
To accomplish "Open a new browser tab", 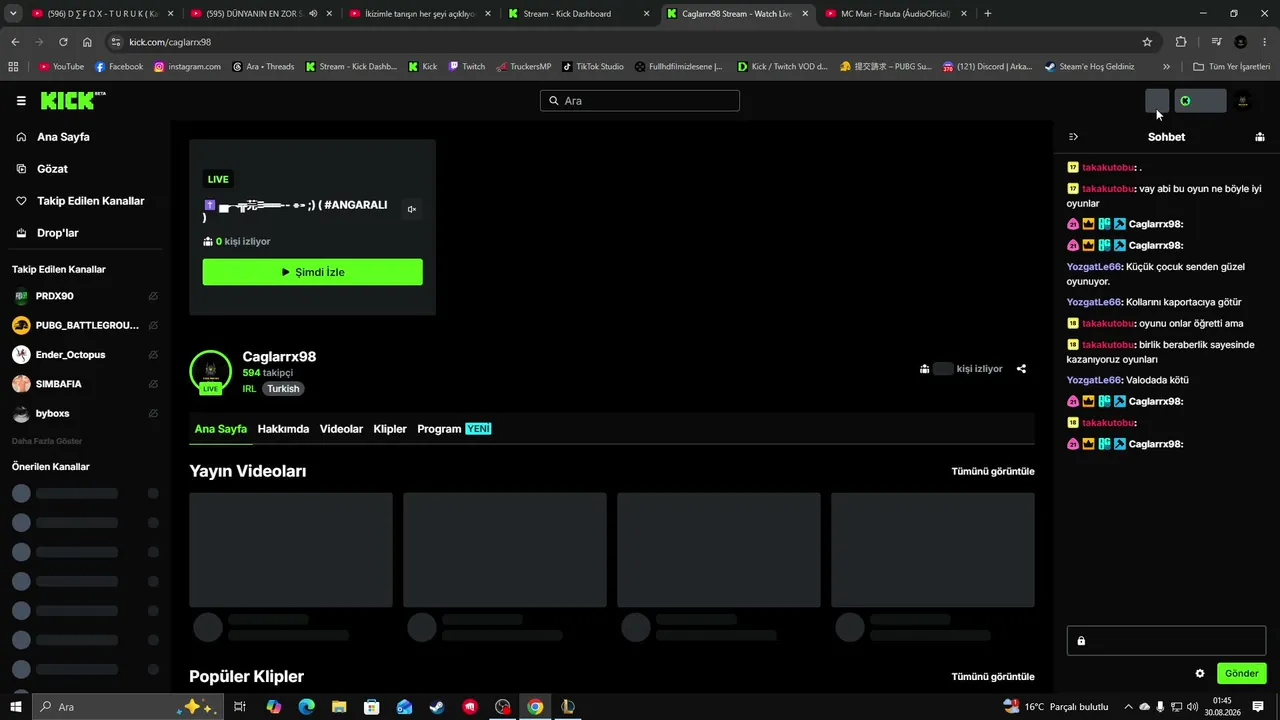I will tap(988, 14).
